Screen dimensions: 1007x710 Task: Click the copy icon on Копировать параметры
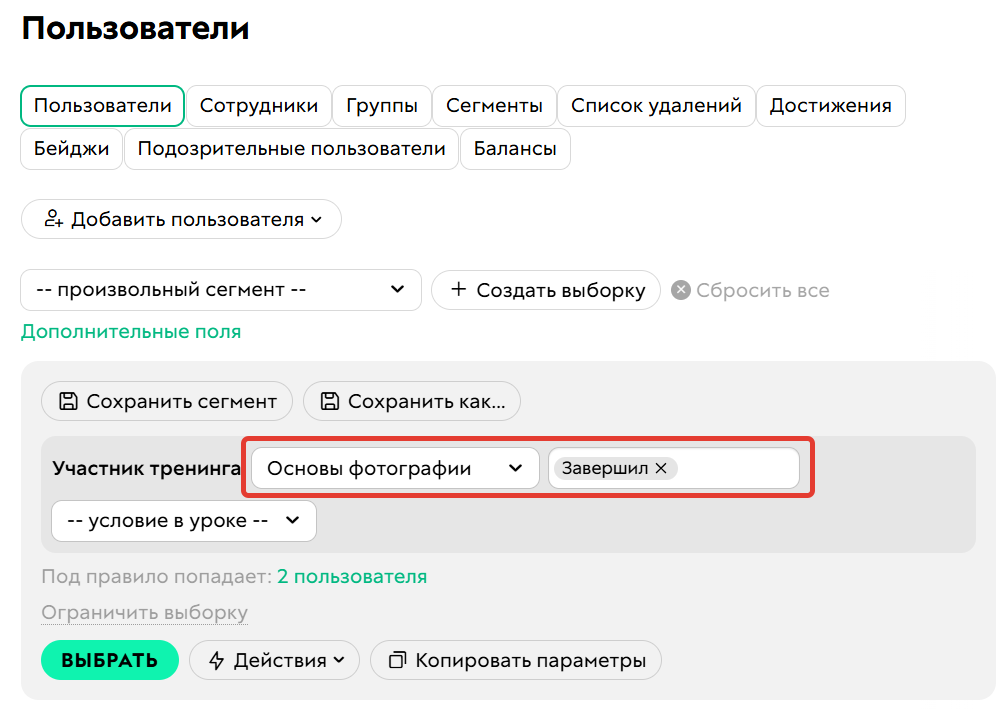(399, 660)
